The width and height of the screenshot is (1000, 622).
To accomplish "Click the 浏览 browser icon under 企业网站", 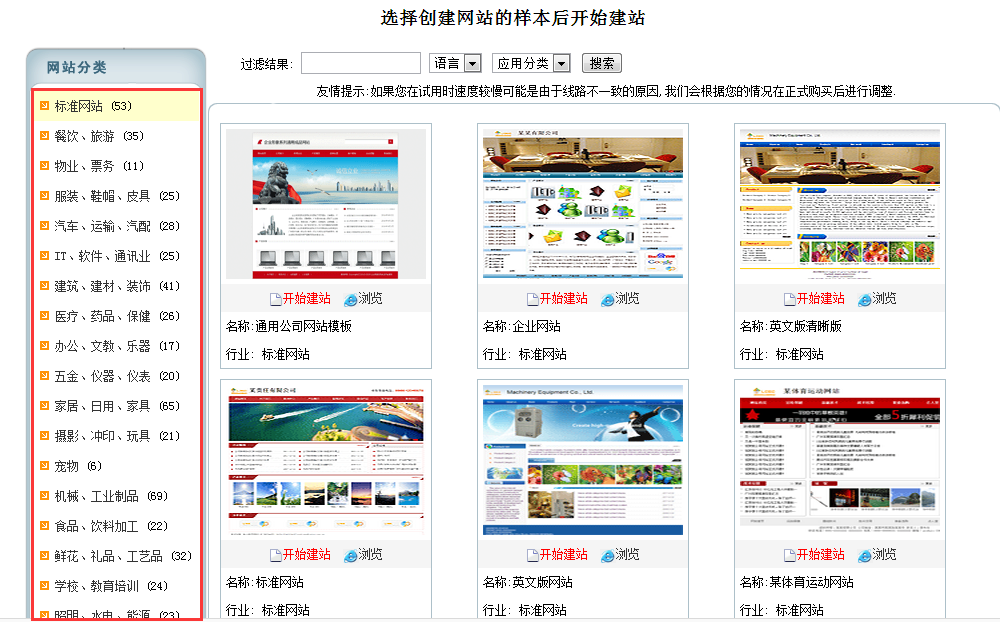I will pos(607,299).
